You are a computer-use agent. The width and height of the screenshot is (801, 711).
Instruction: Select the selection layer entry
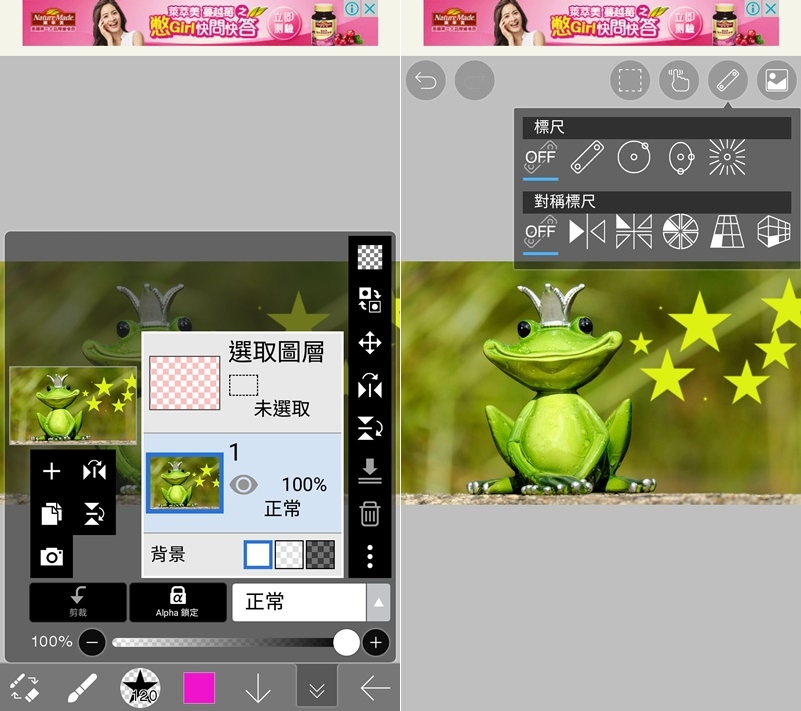coord(243,381)
